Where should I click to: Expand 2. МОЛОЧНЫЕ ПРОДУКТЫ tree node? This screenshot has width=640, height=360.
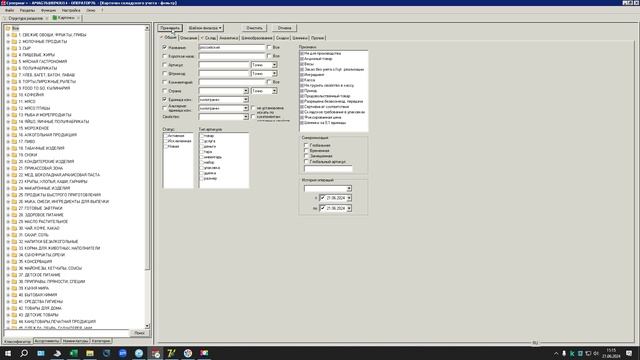point(8,42)
